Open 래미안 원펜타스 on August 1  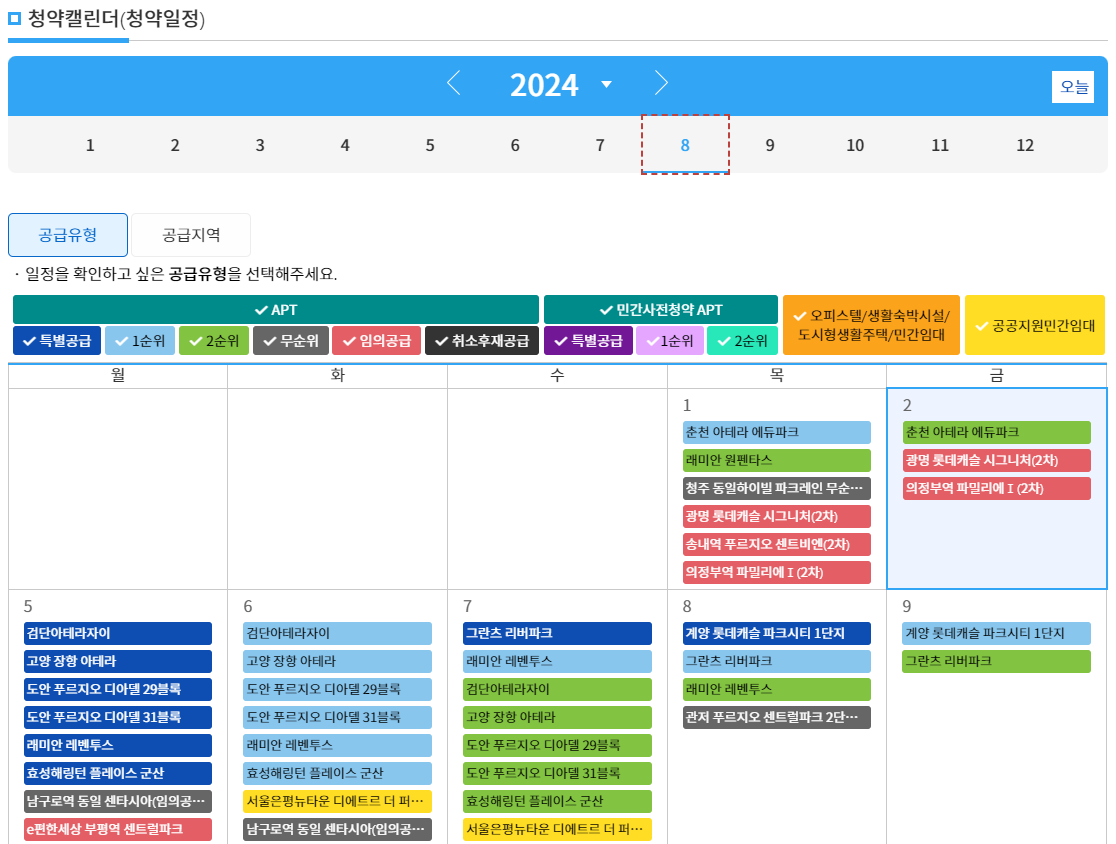click(777, 460)
